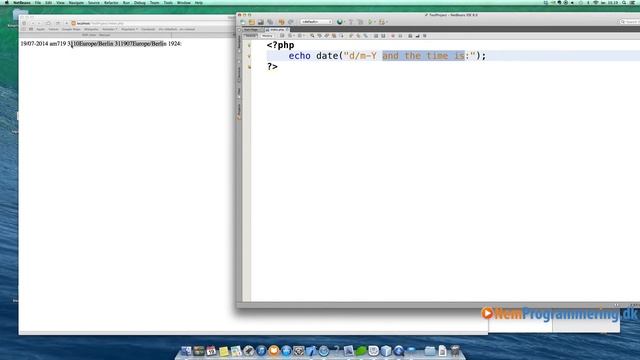The image size is (640, 360).
Task: Click the red Start Macro Recording icon
Action: pyautogui.click(x=393, y=36)
